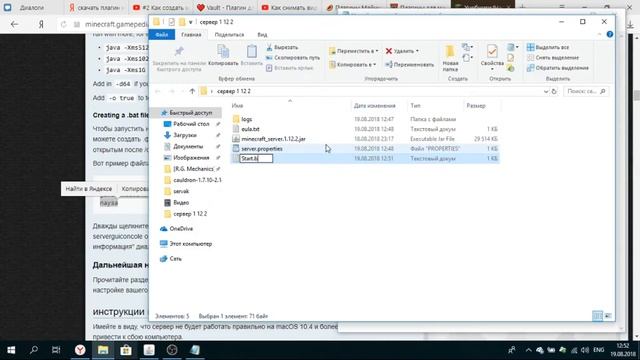The image size is (640, 360).
Task: Open the Переместить в dropdown
Action: pyautogui.click(x=353, y=51)
